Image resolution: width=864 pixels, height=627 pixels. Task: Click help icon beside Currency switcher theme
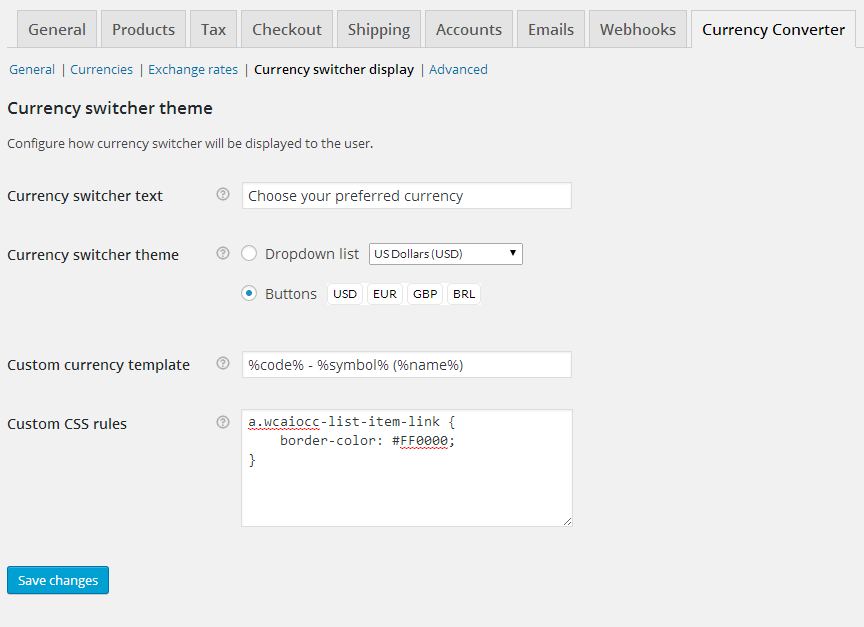pos(223,254)
